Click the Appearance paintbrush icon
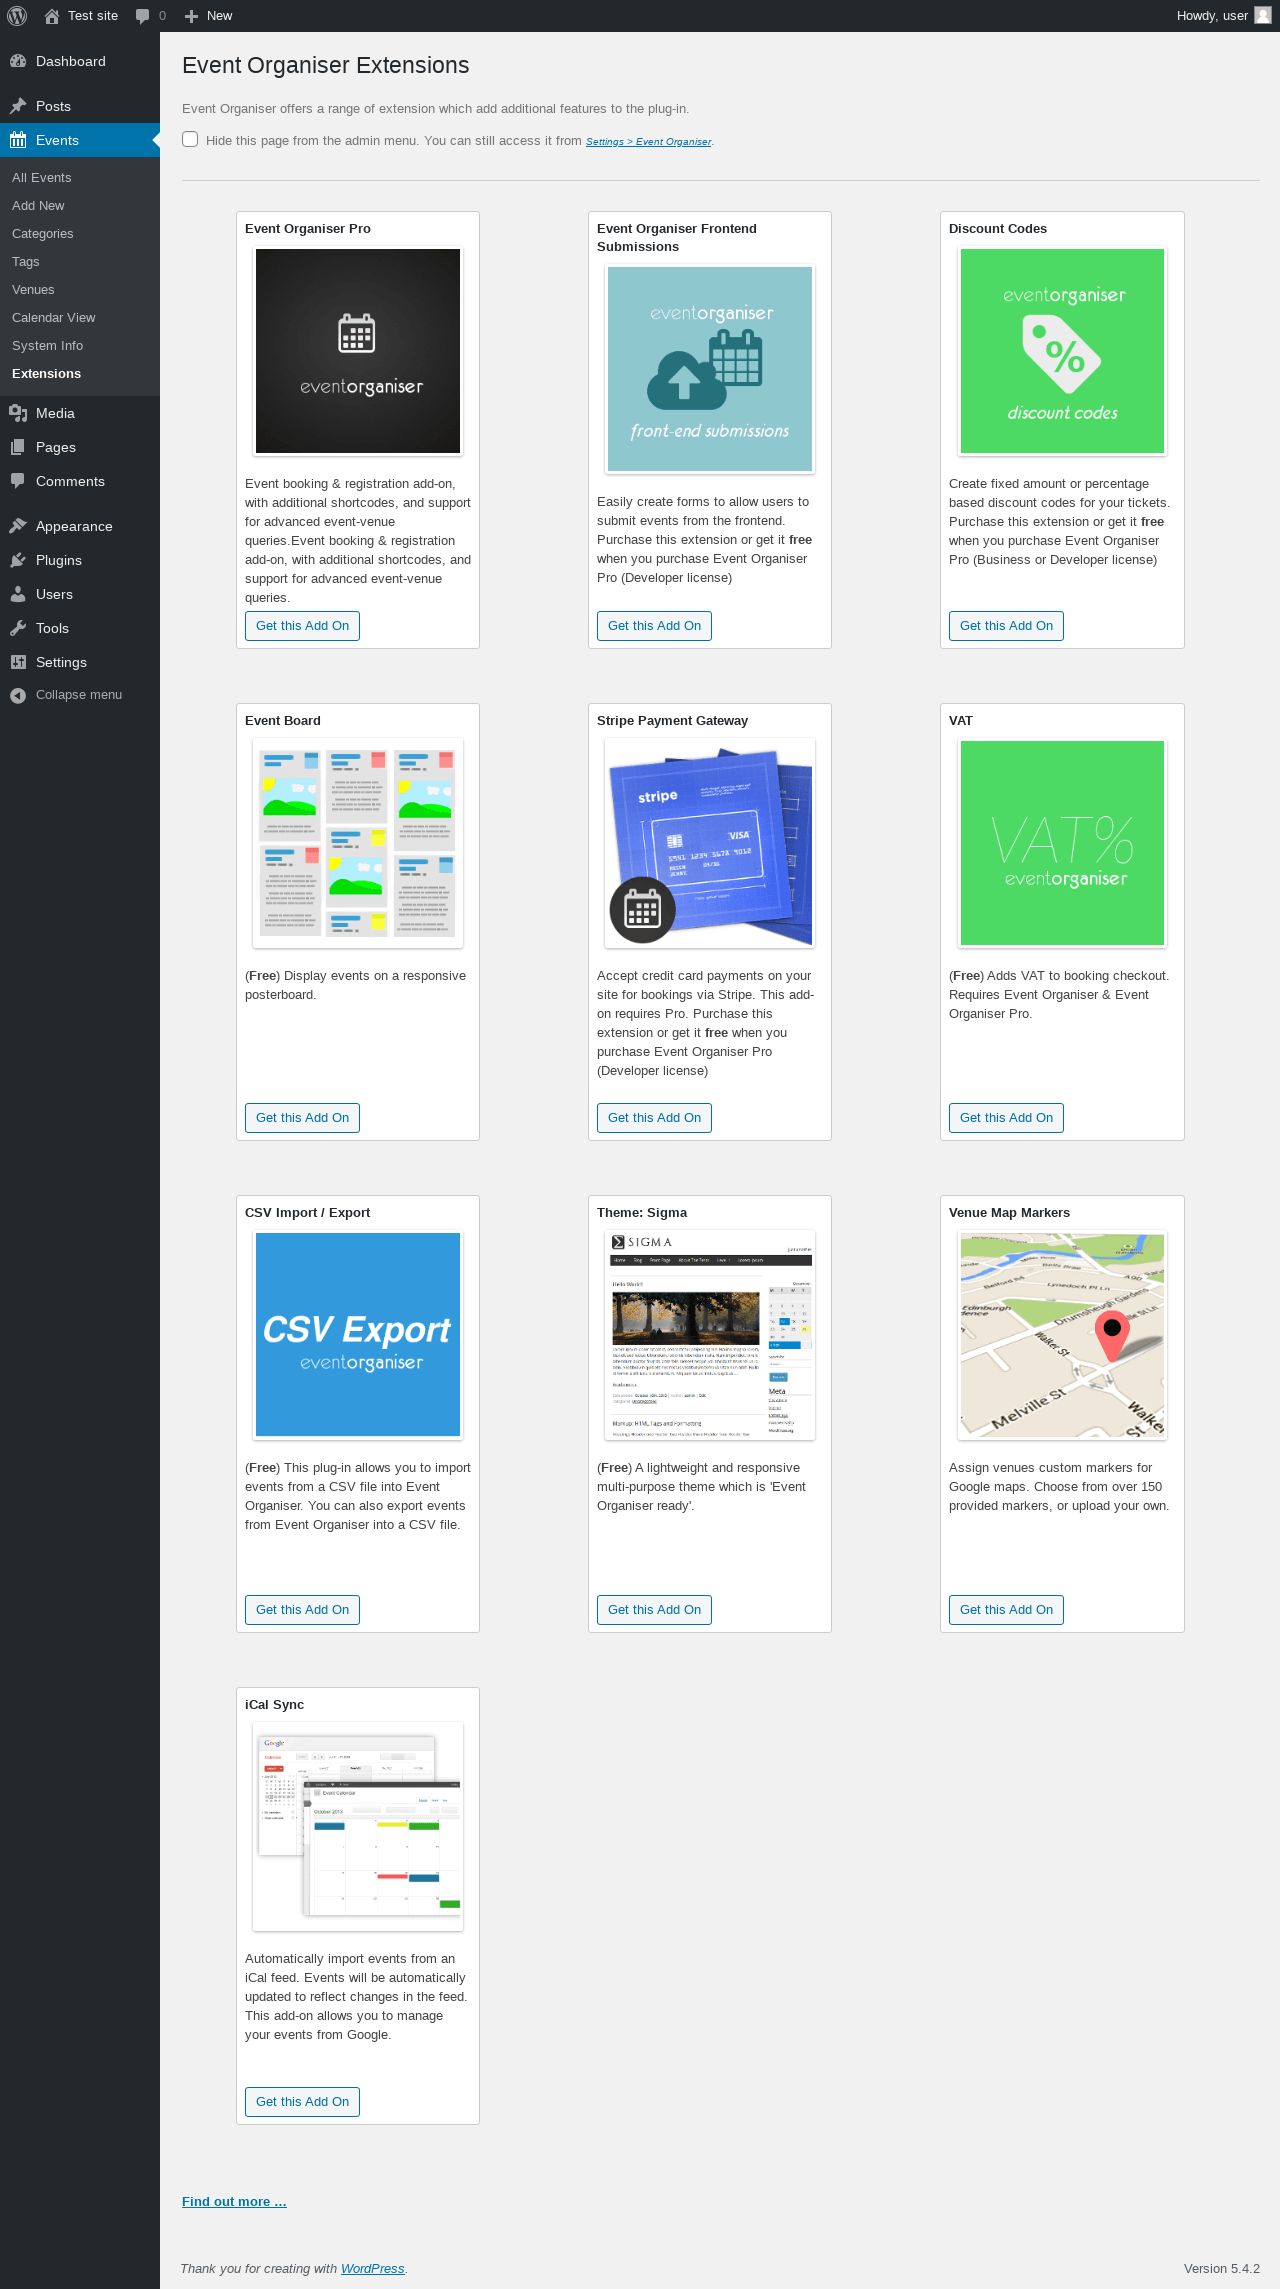This screenshot has height=2289, width=1280. click(x=18, y=526)
